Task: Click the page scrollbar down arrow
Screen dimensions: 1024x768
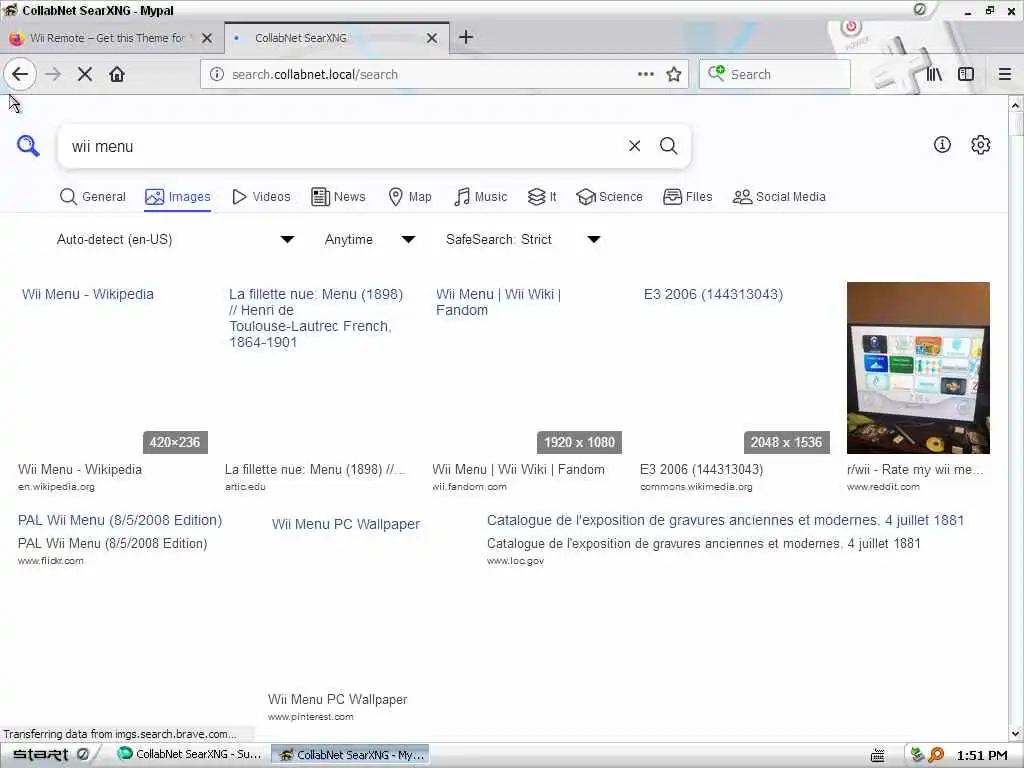Action: coord(1016,734)
